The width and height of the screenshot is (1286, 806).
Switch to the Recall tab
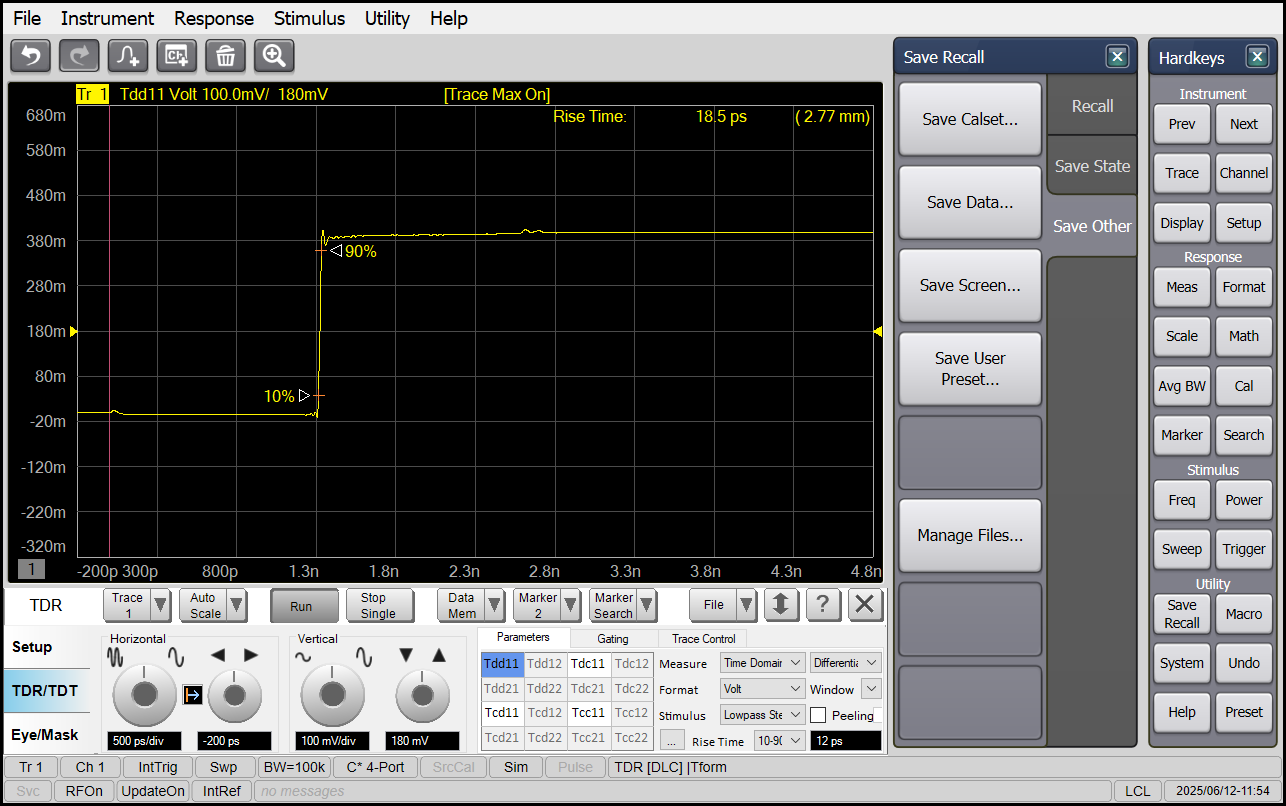1092,106
